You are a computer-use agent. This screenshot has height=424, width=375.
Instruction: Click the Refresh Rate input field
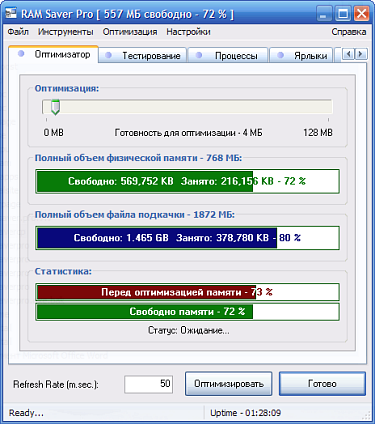click(149, 384)
